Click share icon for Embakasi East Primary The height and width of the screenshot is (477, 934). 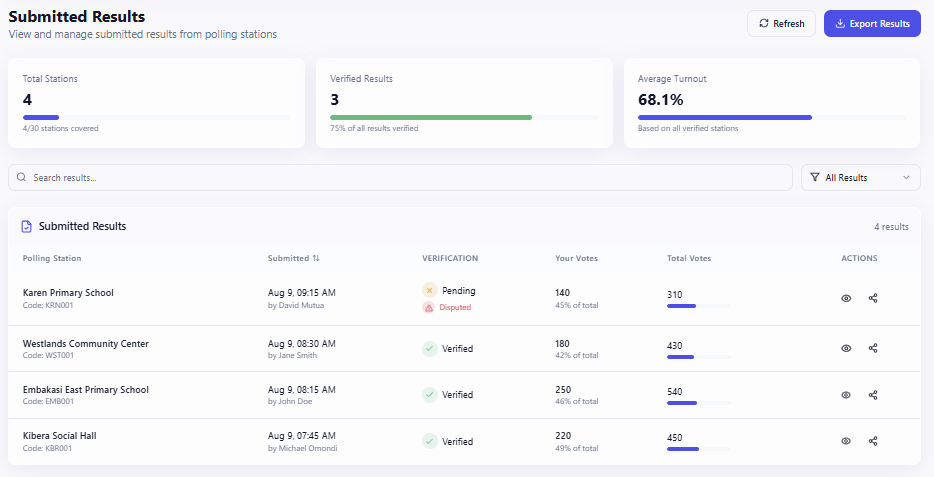pos(873,395)
